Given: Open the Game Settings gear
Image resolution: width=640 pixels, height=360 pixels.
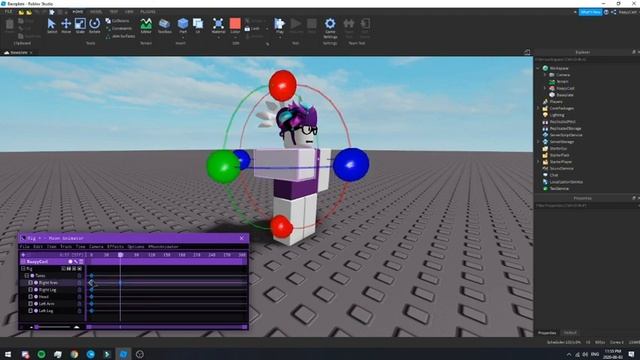Looking at the screenshot, I should tap(330, 24).
